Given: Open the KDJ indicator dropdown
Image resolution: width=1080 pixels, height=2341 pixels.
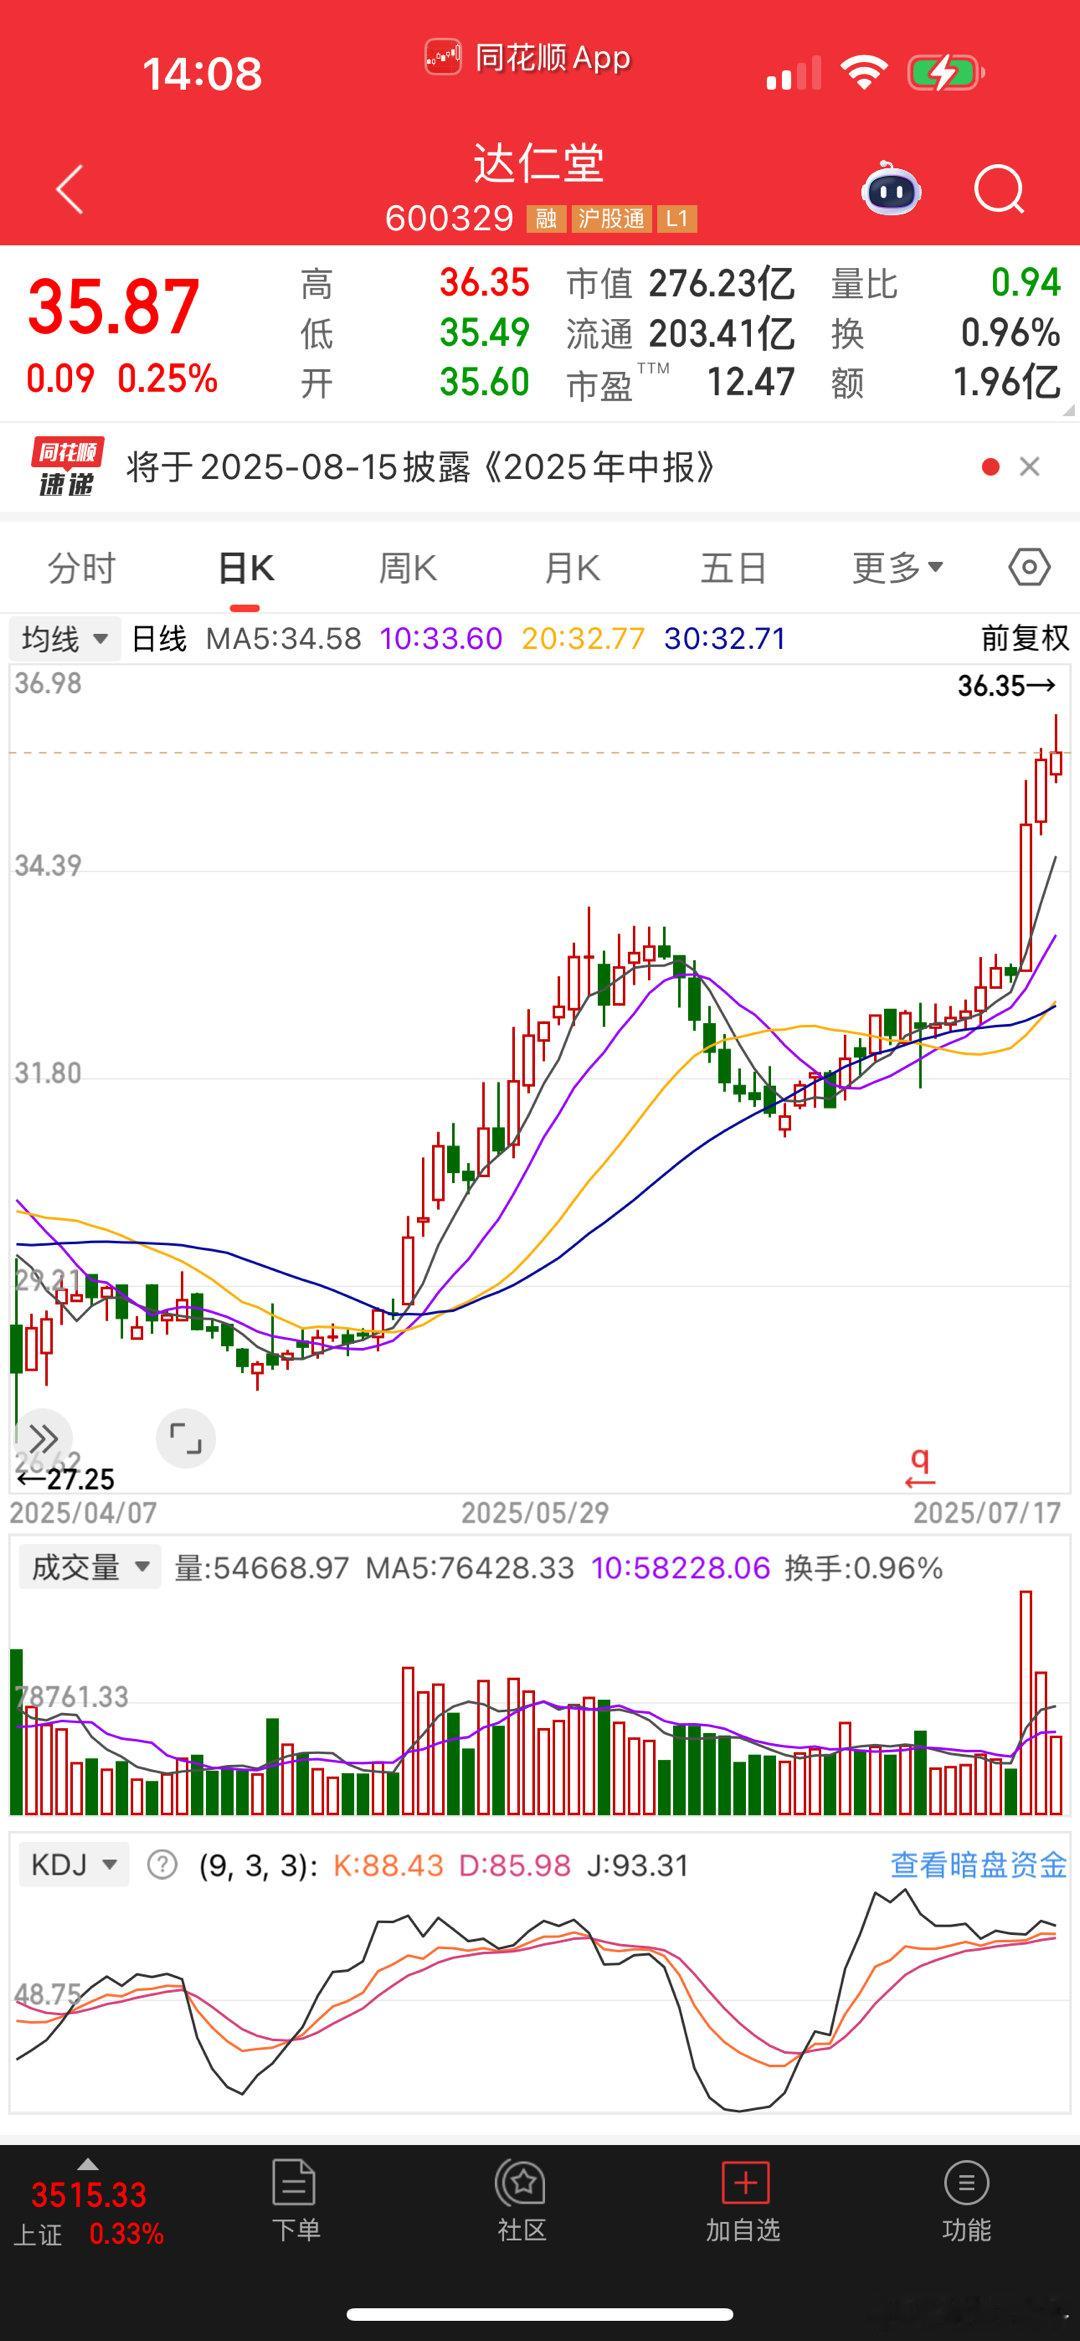Looking at the screenshot, I should point(75,1865).
